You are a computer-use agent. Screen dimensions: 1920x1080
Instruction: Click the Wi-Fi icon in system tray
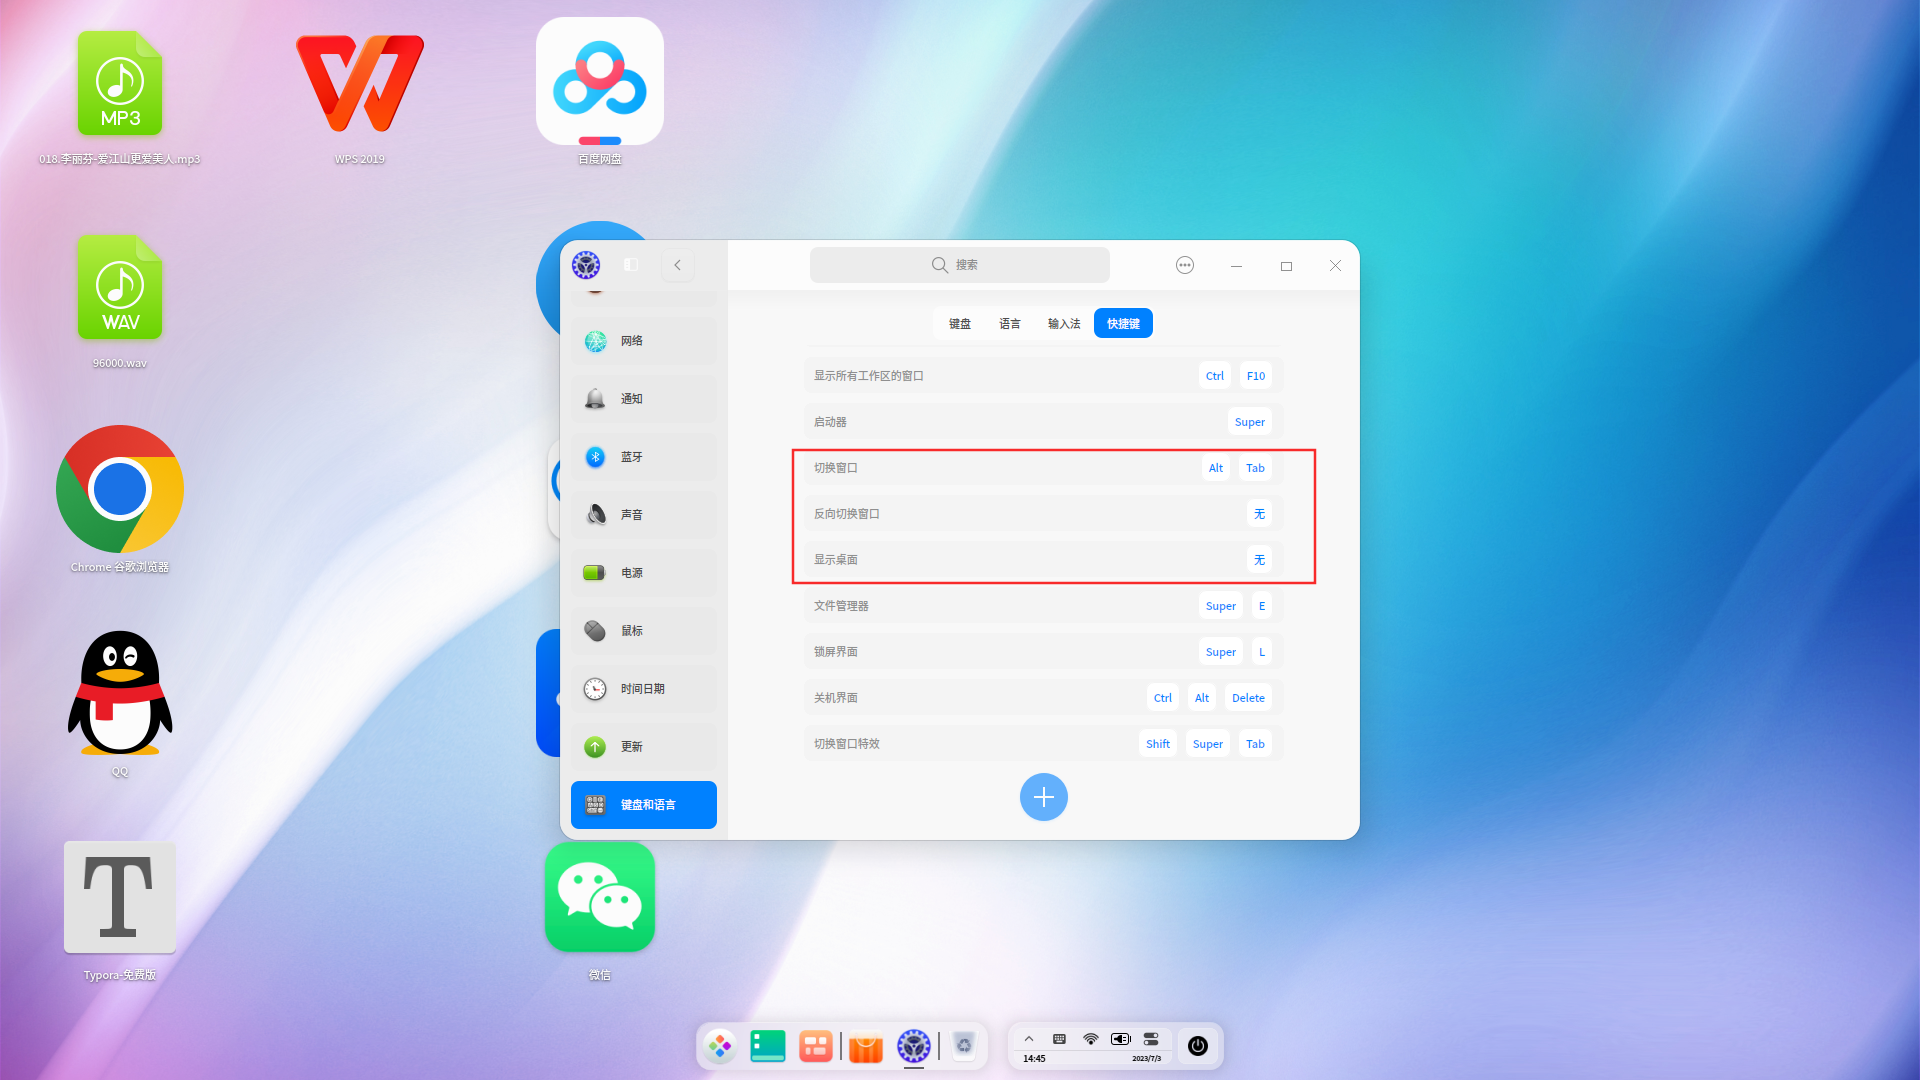click(1089, 1038)
